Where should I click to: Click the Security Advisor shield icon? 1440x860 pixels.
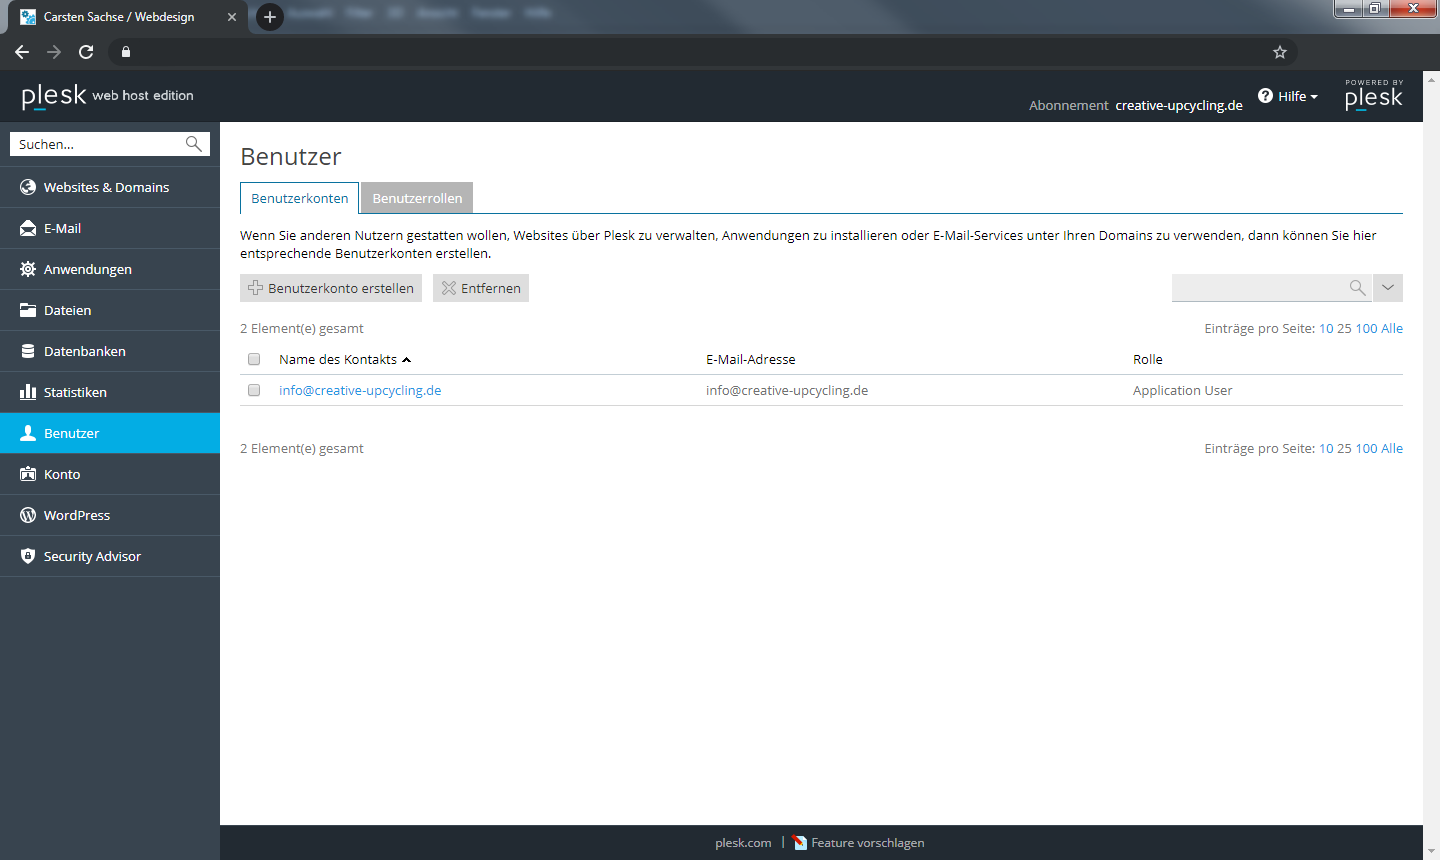(x=28, y=556)
